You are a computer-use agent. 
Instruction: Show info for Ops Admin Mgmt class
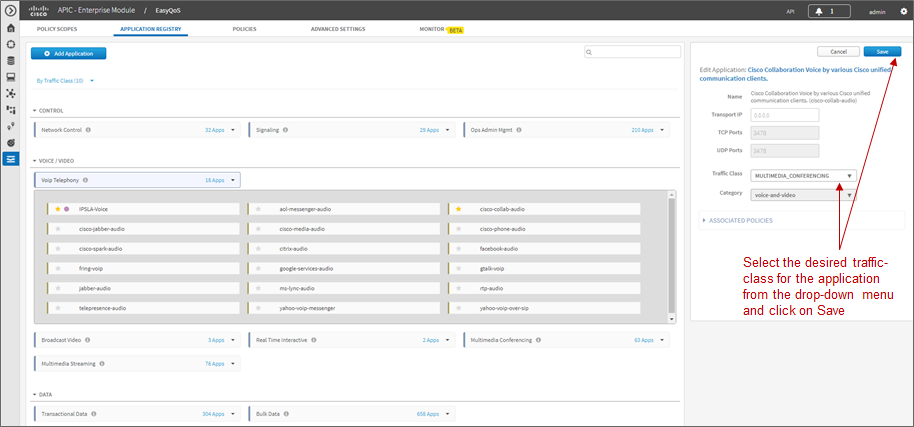(519, 130)
